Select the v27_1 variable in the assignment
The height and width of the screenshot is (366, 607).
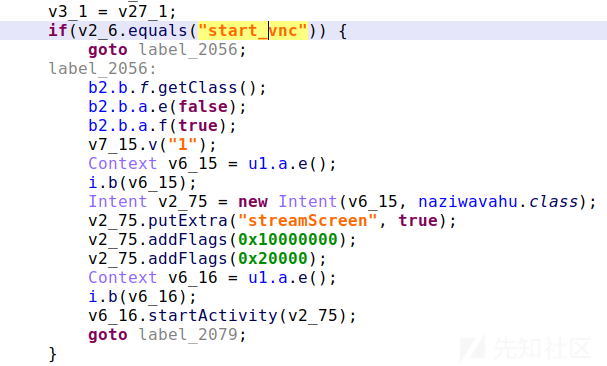pos(142,12)
